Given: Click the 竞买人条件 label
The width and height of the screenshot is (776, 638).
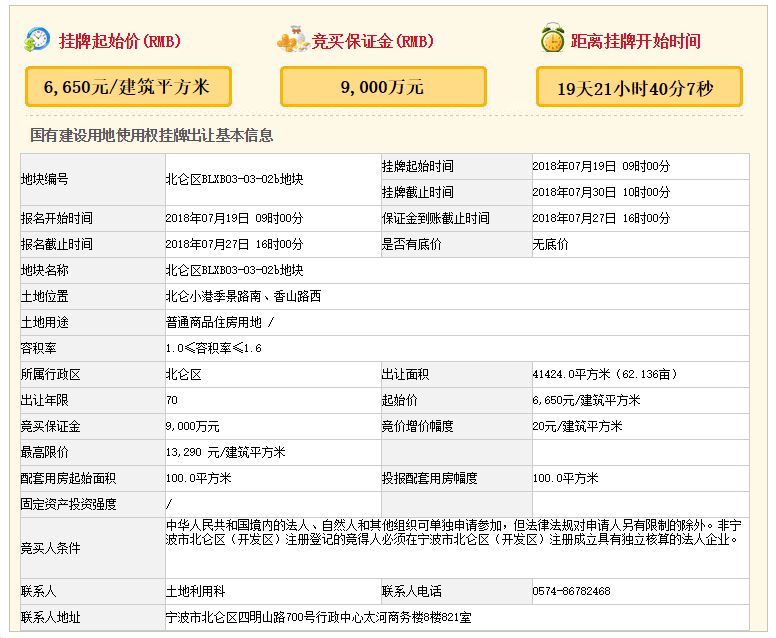Looking at the screenshot, I should 50,548.
